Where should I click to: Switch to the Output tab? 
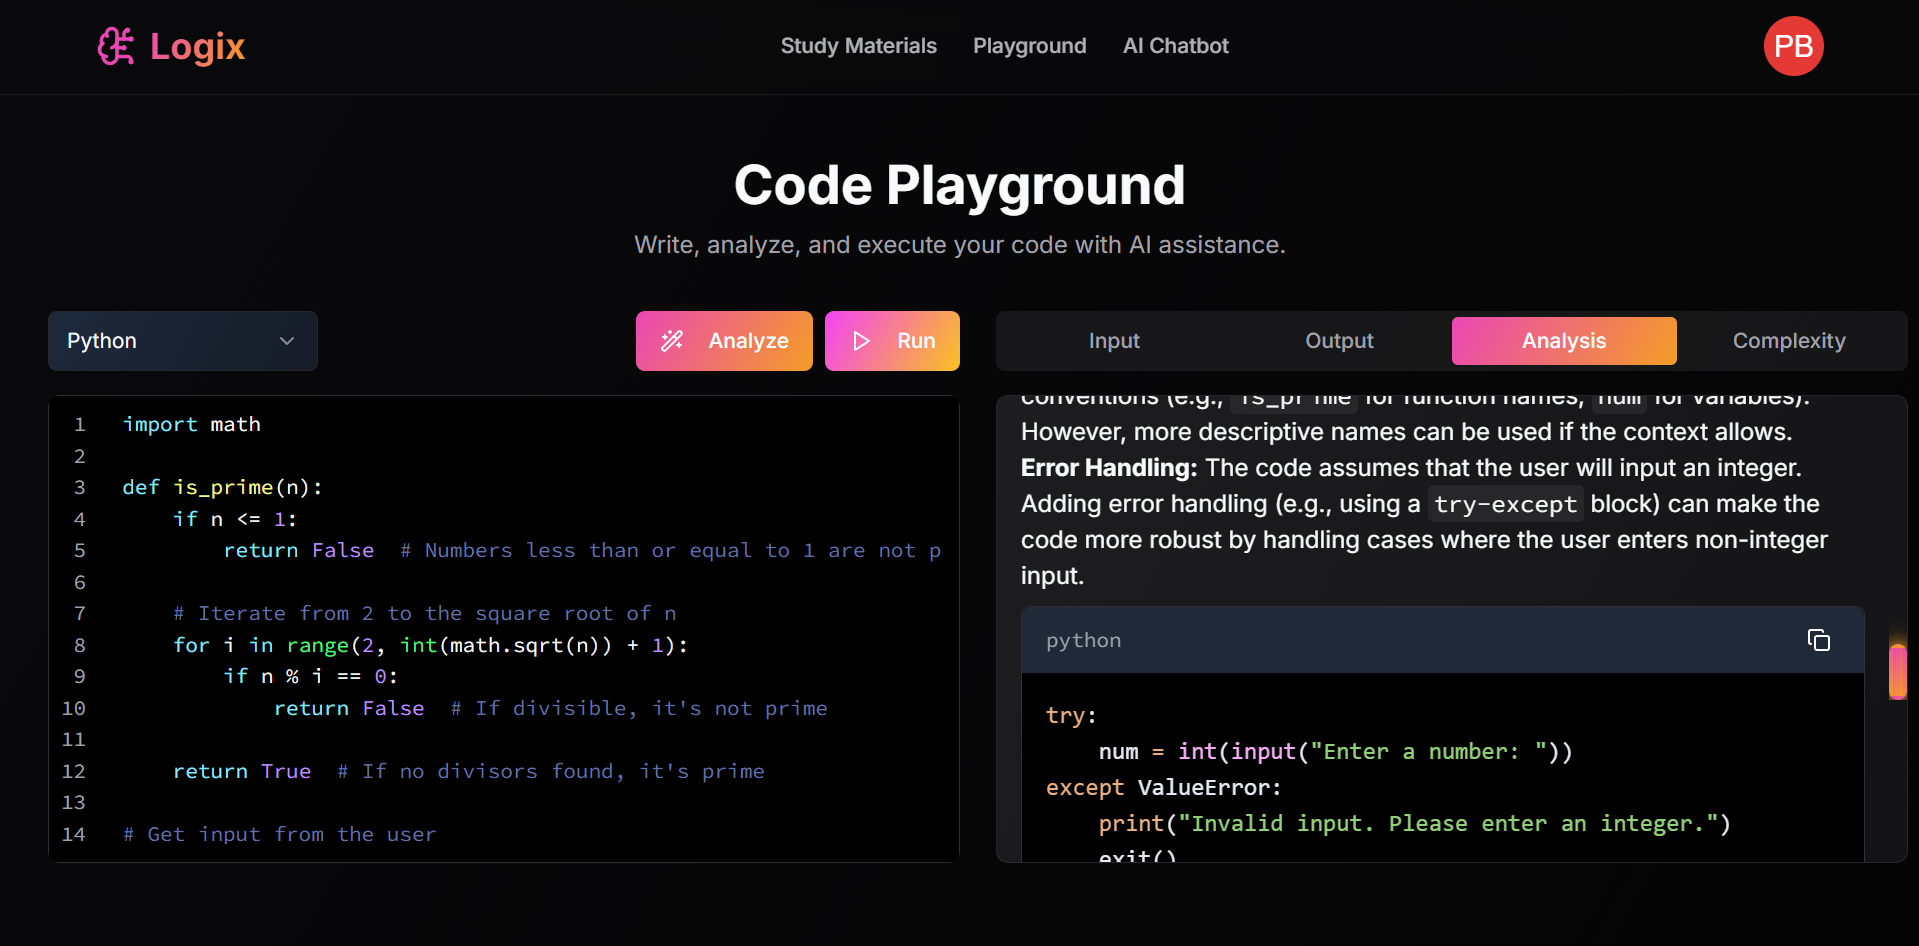(1339, 341)
